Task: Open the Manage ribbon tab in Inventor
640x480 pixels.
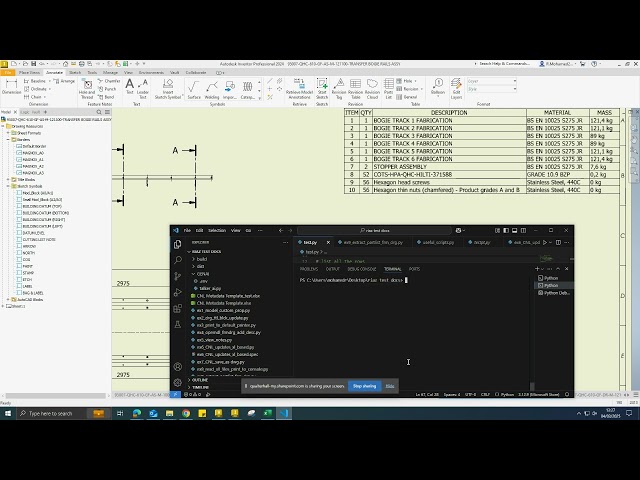Action: 110,73
